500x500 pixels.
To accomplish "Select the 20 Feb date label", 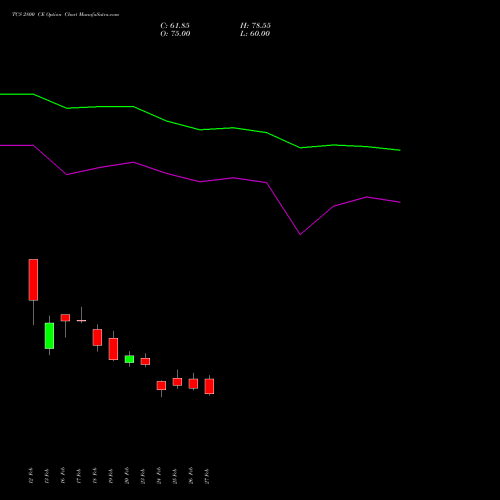I will [x=127, y=476].
